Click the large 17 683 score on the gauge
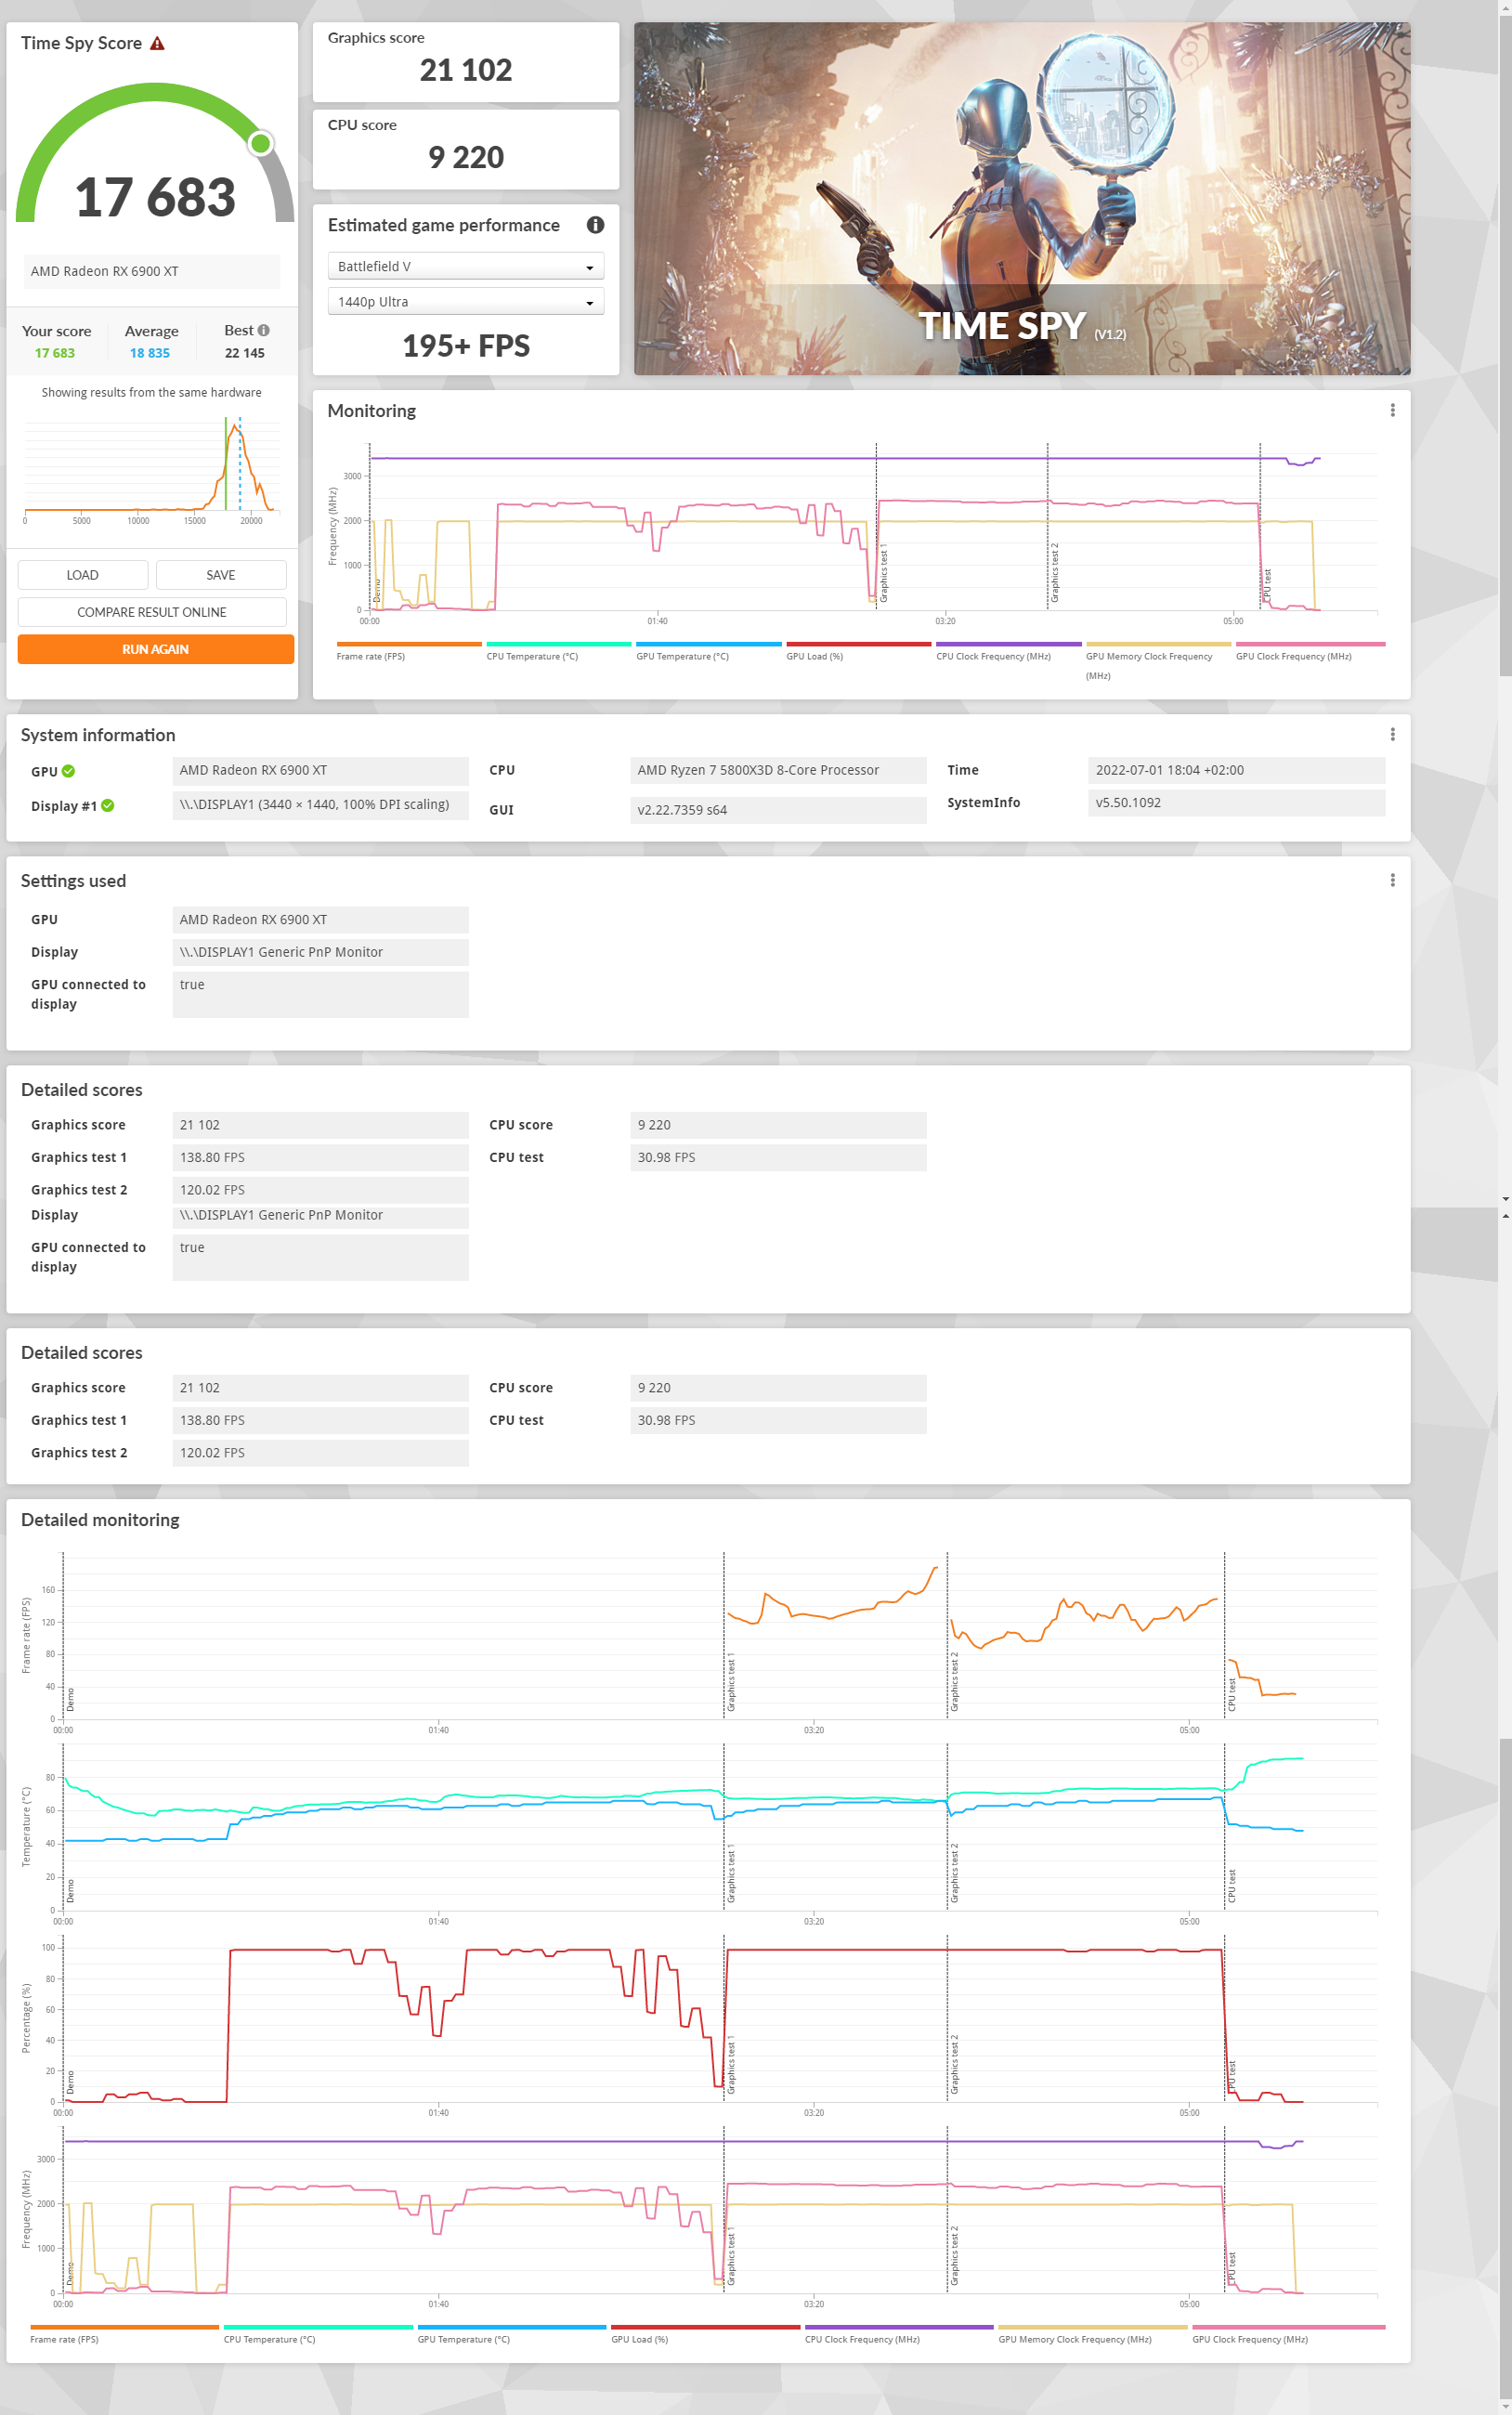Viewport: 1512px width, 2415px height. tap(155, 197)
